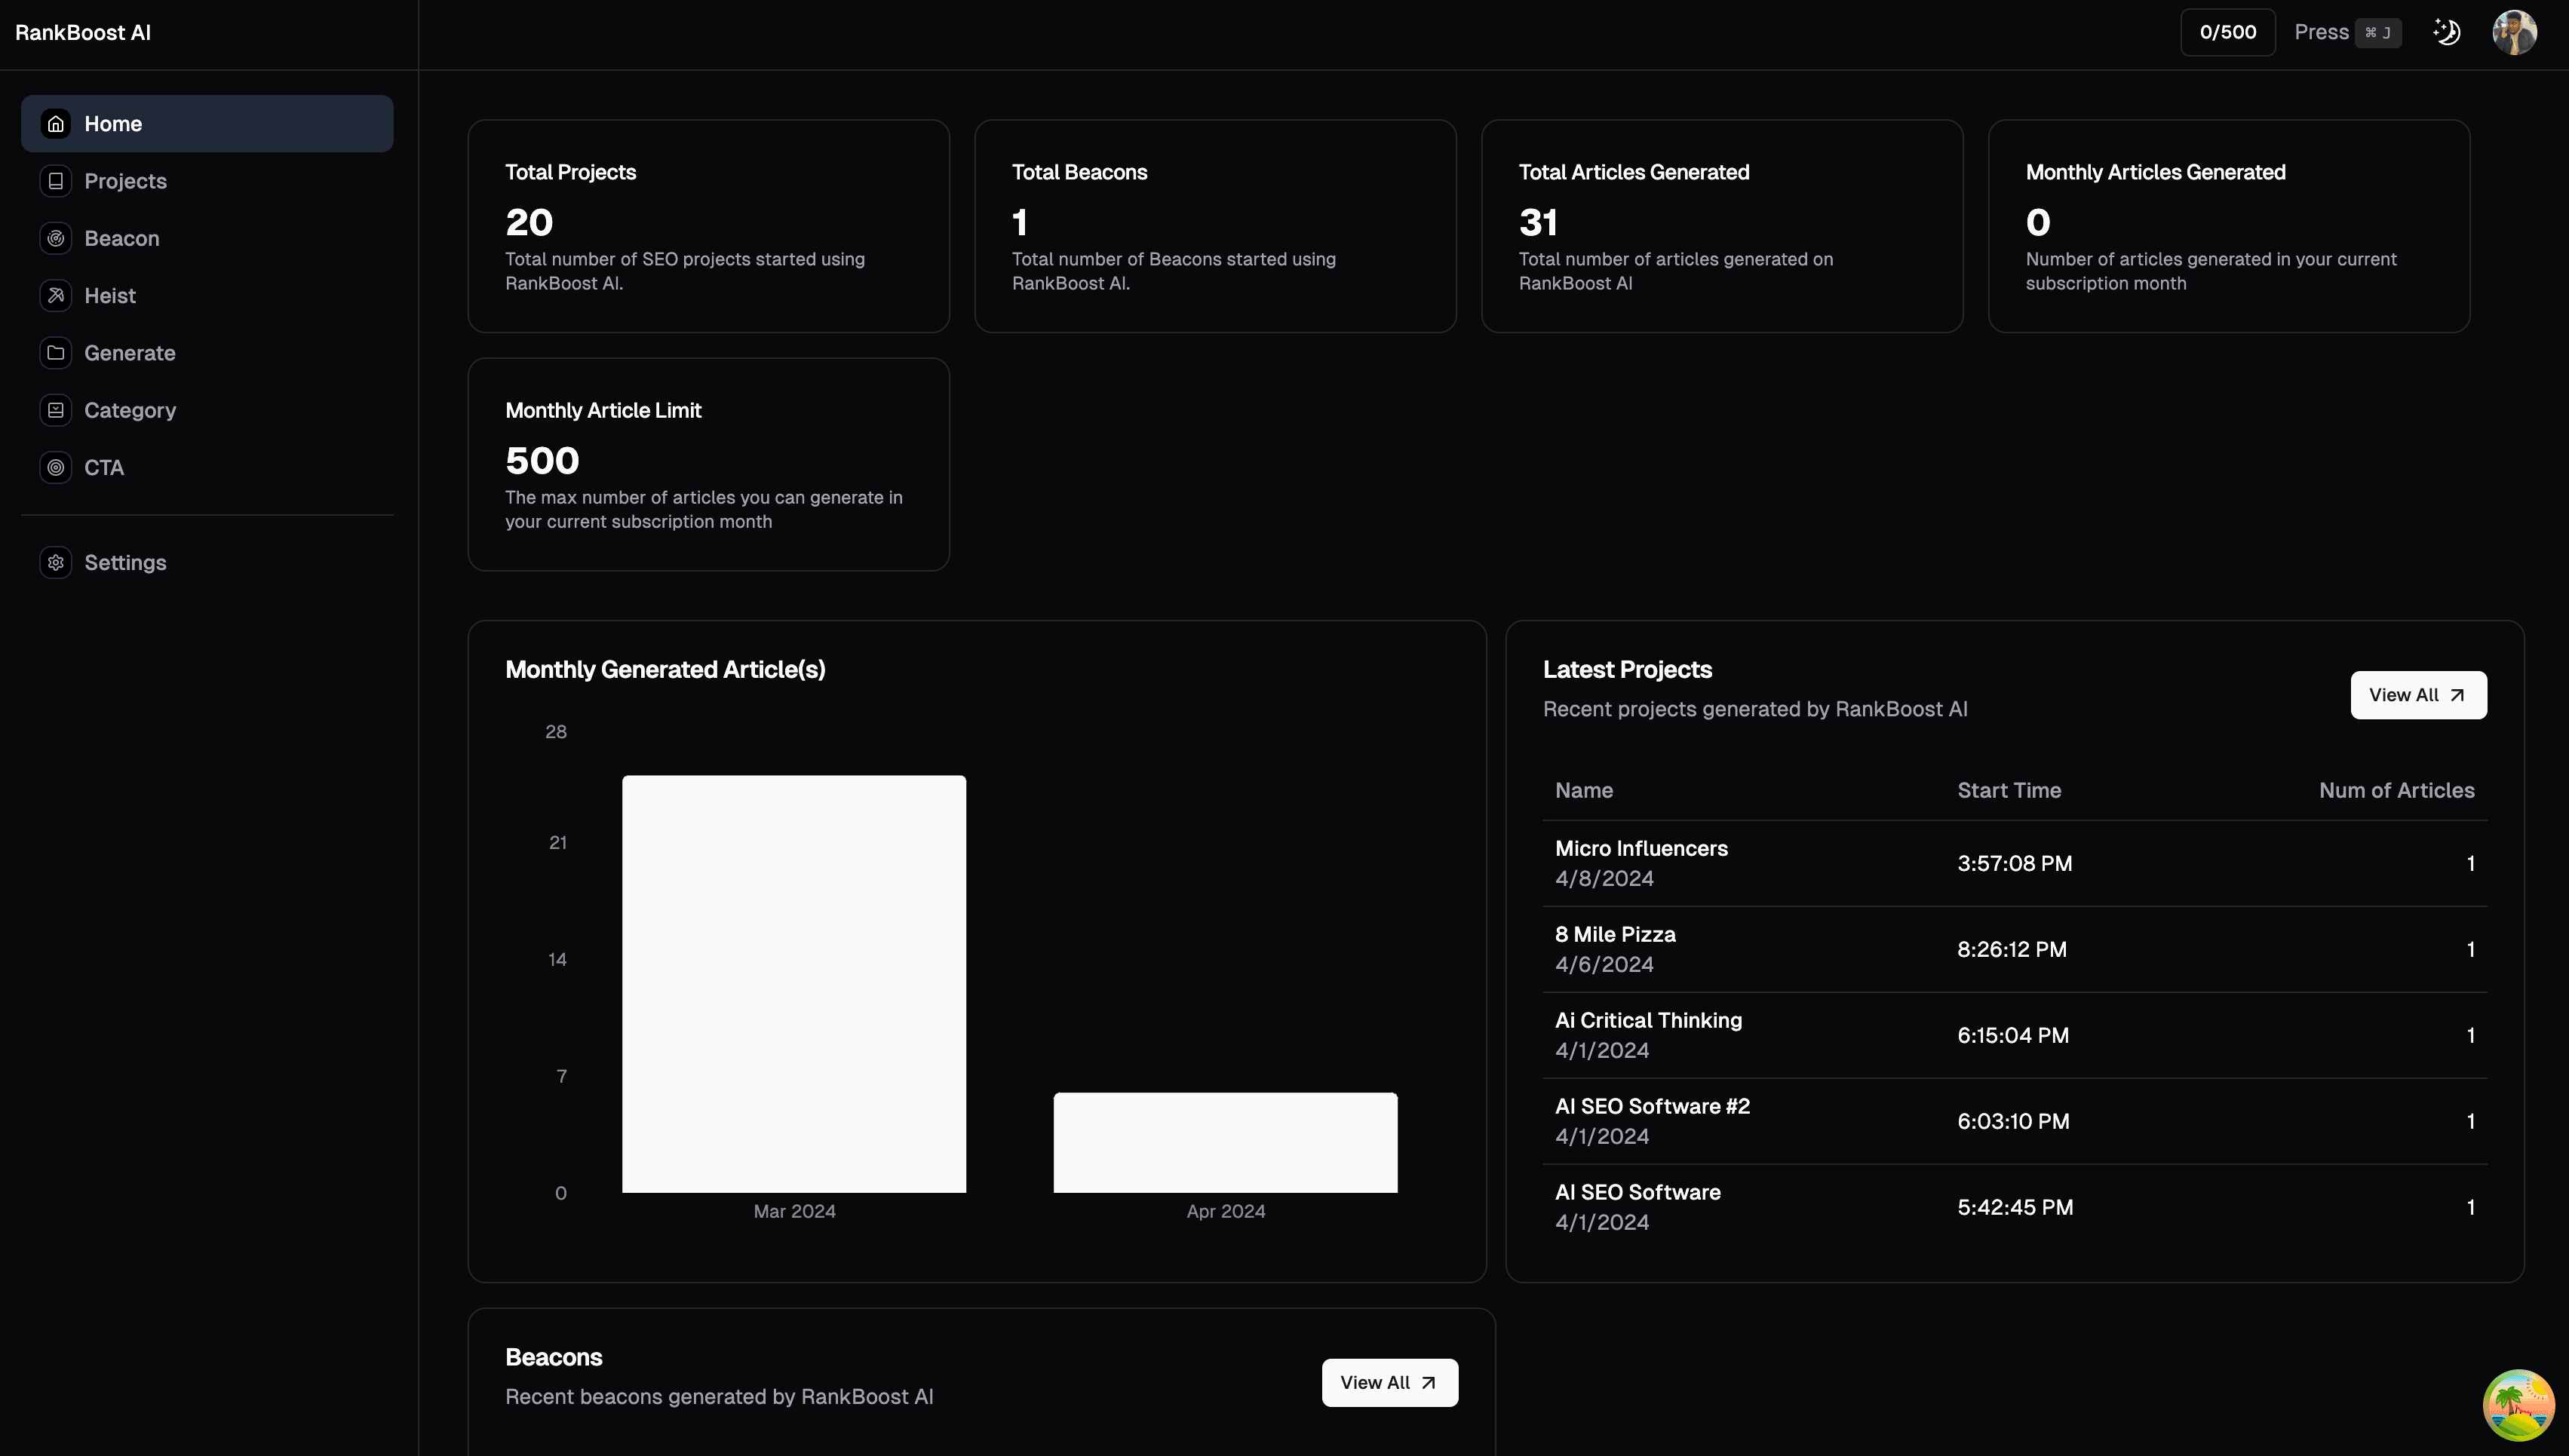Open the Micro Influencers project row

[1641, 862]
